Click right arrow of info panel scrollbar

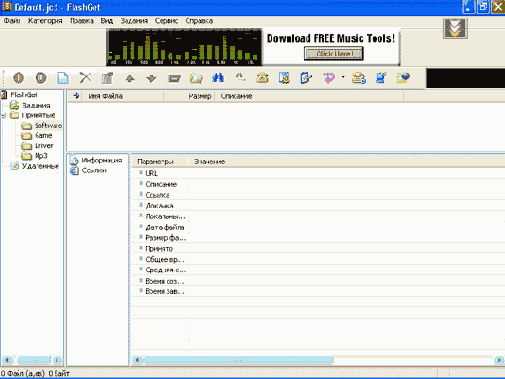(x=499, y=360)
